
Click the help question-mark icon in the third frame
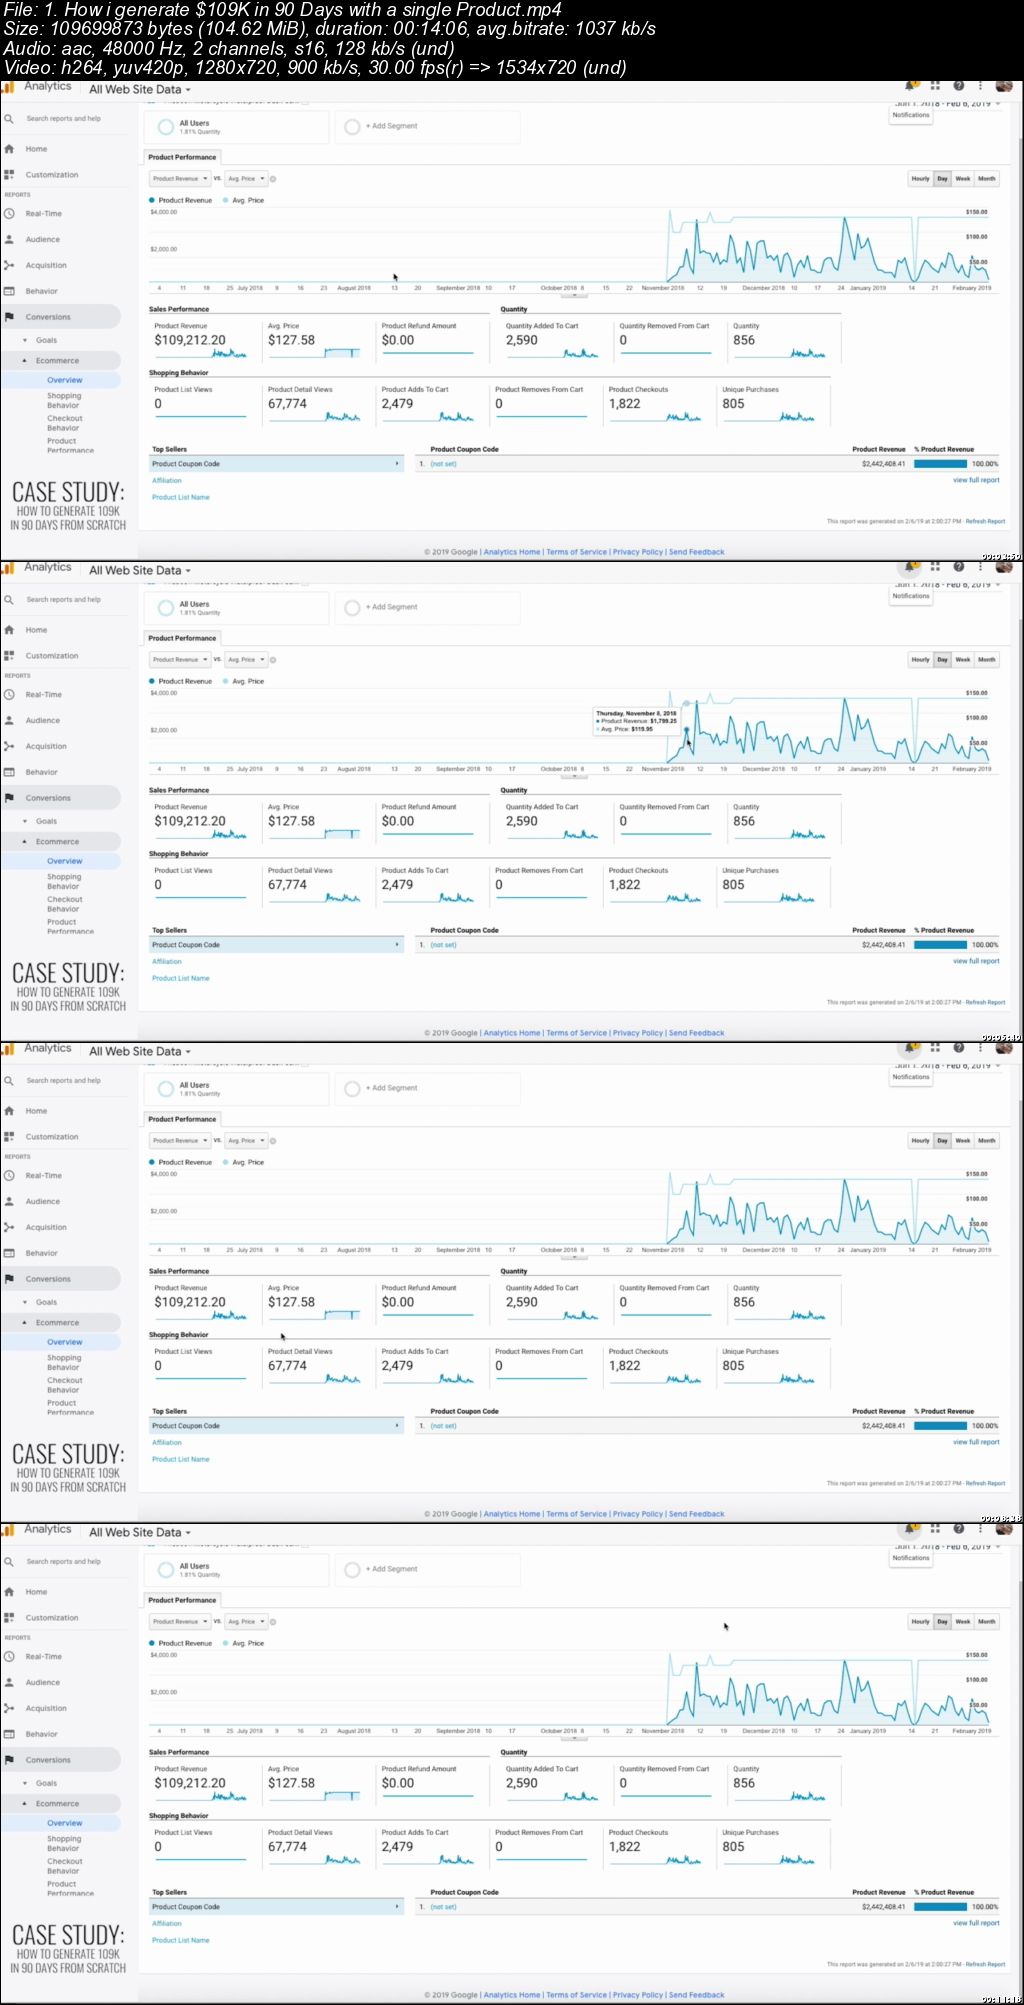pos(958,1048)
